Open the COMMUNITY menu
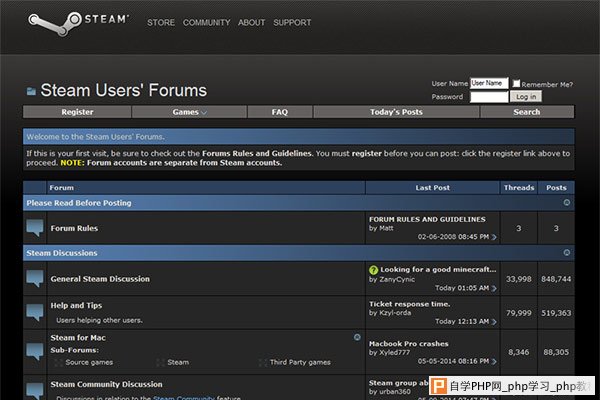Image resolution: width=600 pixels, height=400 pixels. pyautogui.click(x=207, y=23)
